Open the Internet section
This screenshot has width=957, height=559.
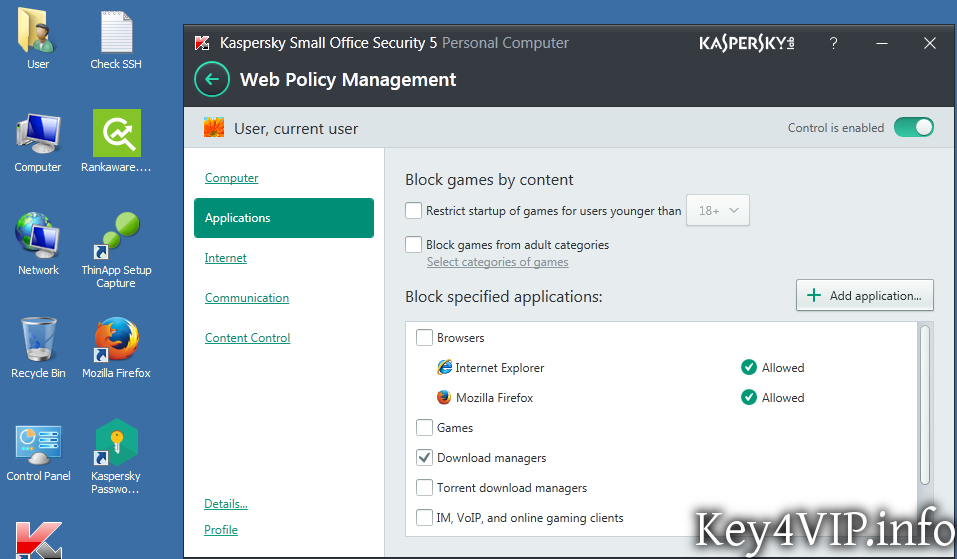(225, 258)
